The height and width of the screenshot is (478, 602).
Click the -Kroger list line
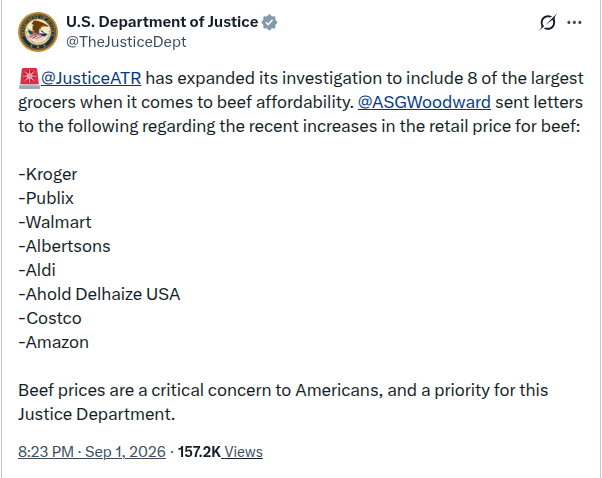pyautogui.click(x=48, y=175)
